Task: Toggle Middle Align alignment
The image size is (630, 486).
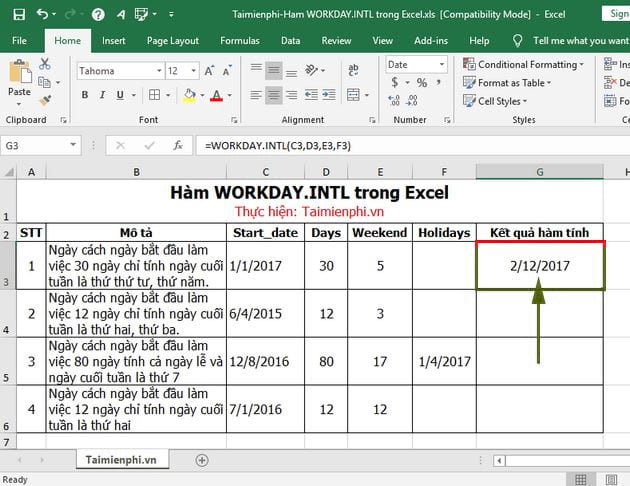Action: coord(274,70)
